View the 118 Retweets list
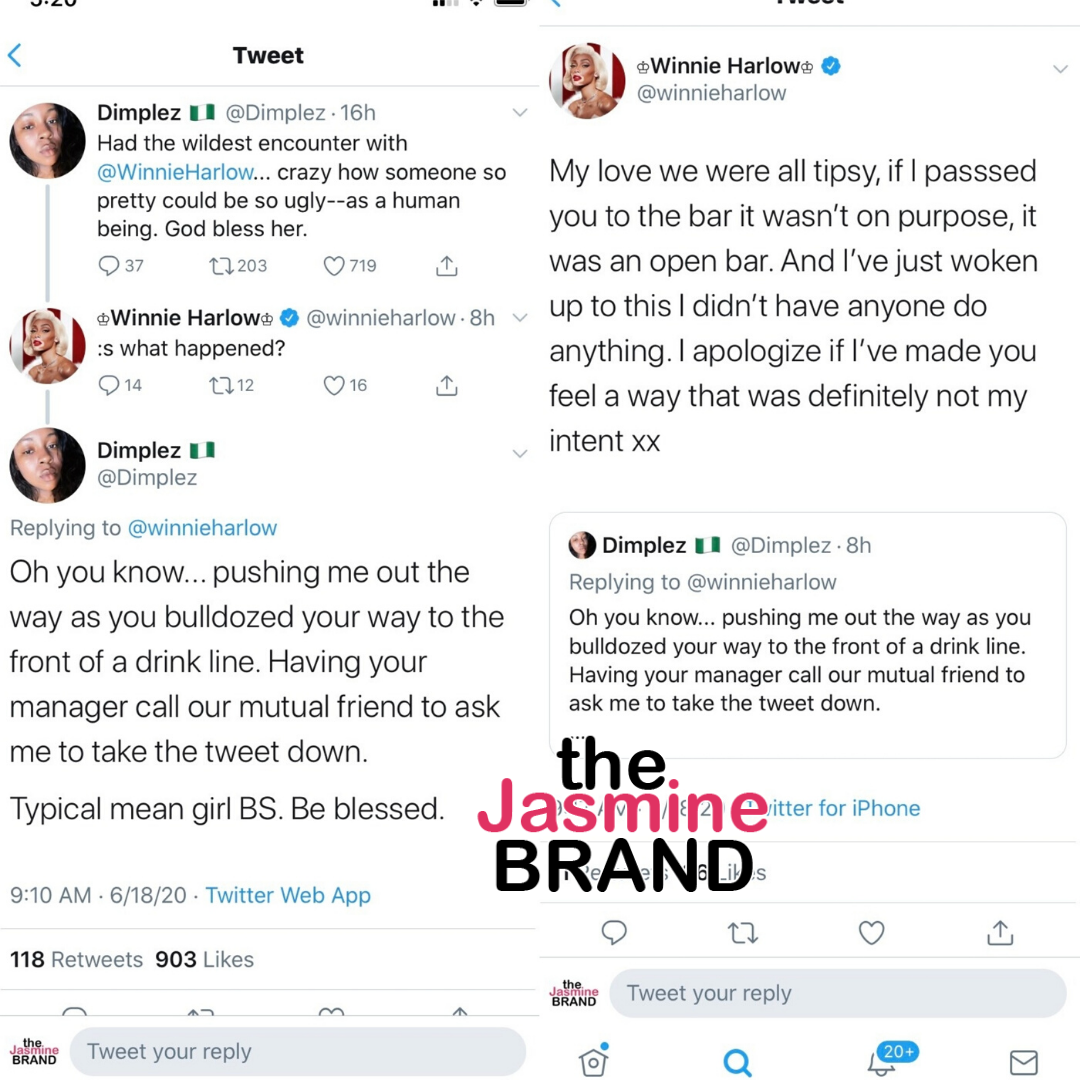Screen dimensions: 1080x1080 (x=76, y=959)
